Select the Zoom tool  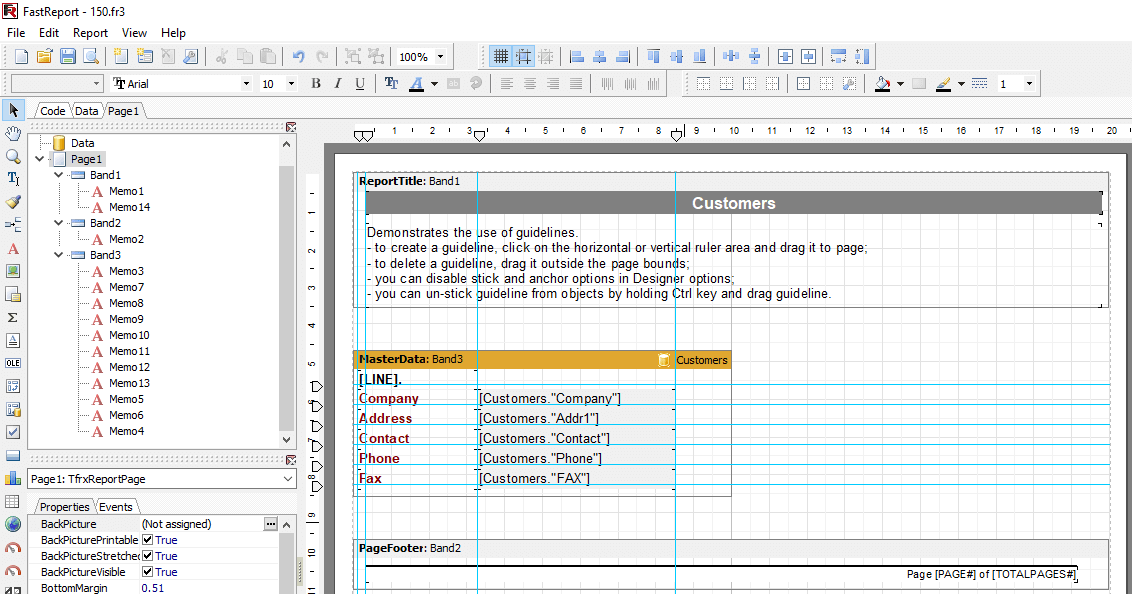click(13, 157)
